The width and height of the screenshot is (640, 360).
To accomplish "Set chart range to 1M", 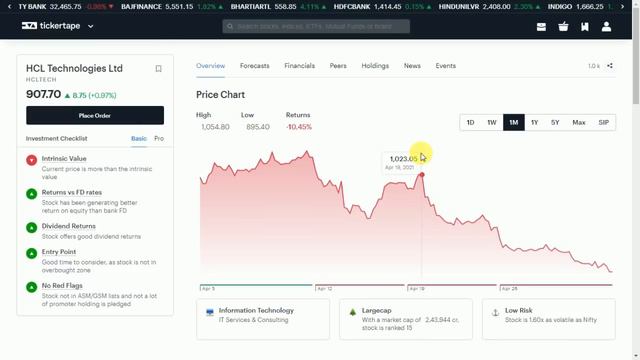I will click(x=513, y=122).
